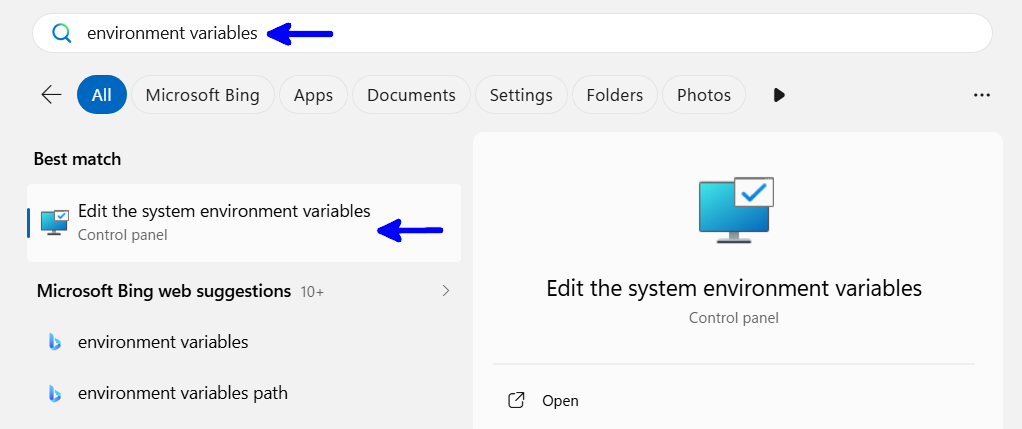
Task: Expand Microsoft Bing web suggestions chevron
Action: [x=446, y=291]
